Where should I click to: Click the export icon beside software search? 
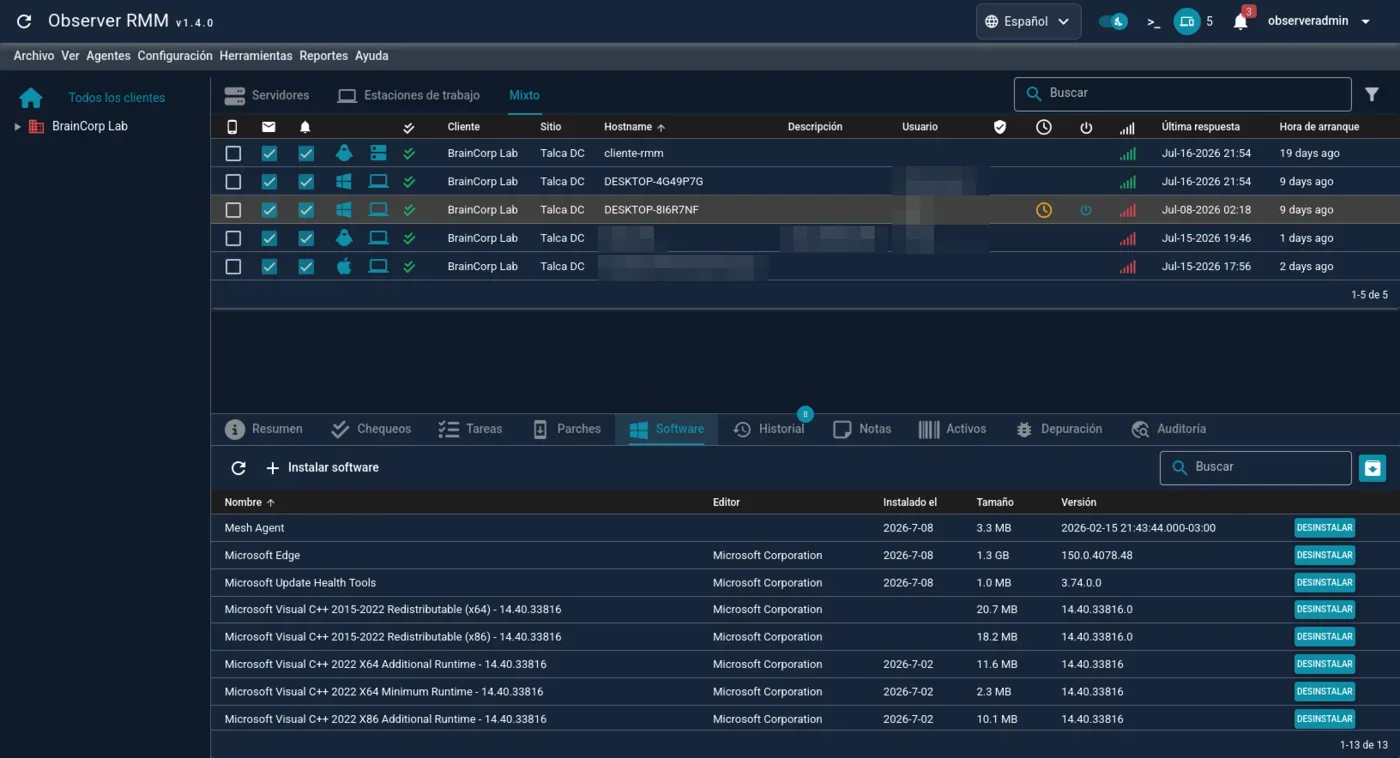click(x=1372, y=467)
